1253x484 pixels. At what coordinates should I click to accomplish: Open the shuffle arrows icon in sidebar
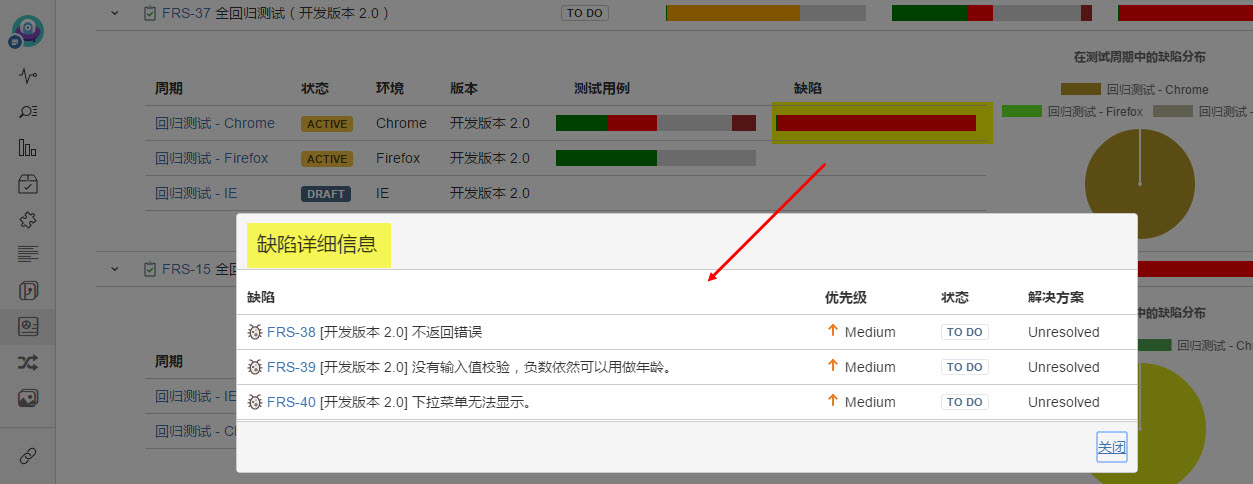(28, 362)
